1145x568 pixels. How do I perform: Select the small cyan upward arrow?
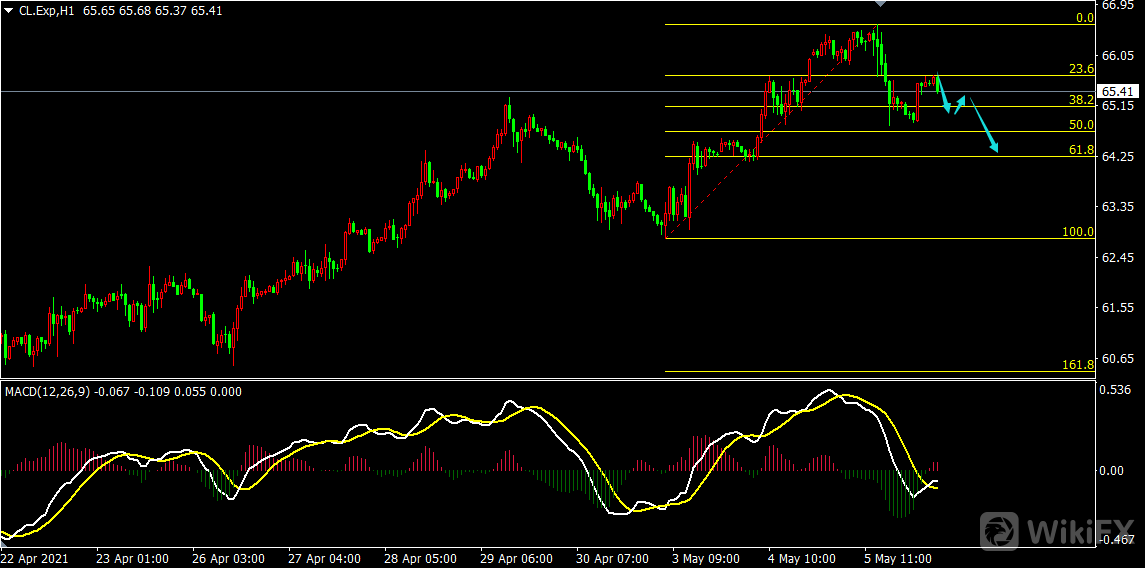pyautogui.click(x=960, y=103)
